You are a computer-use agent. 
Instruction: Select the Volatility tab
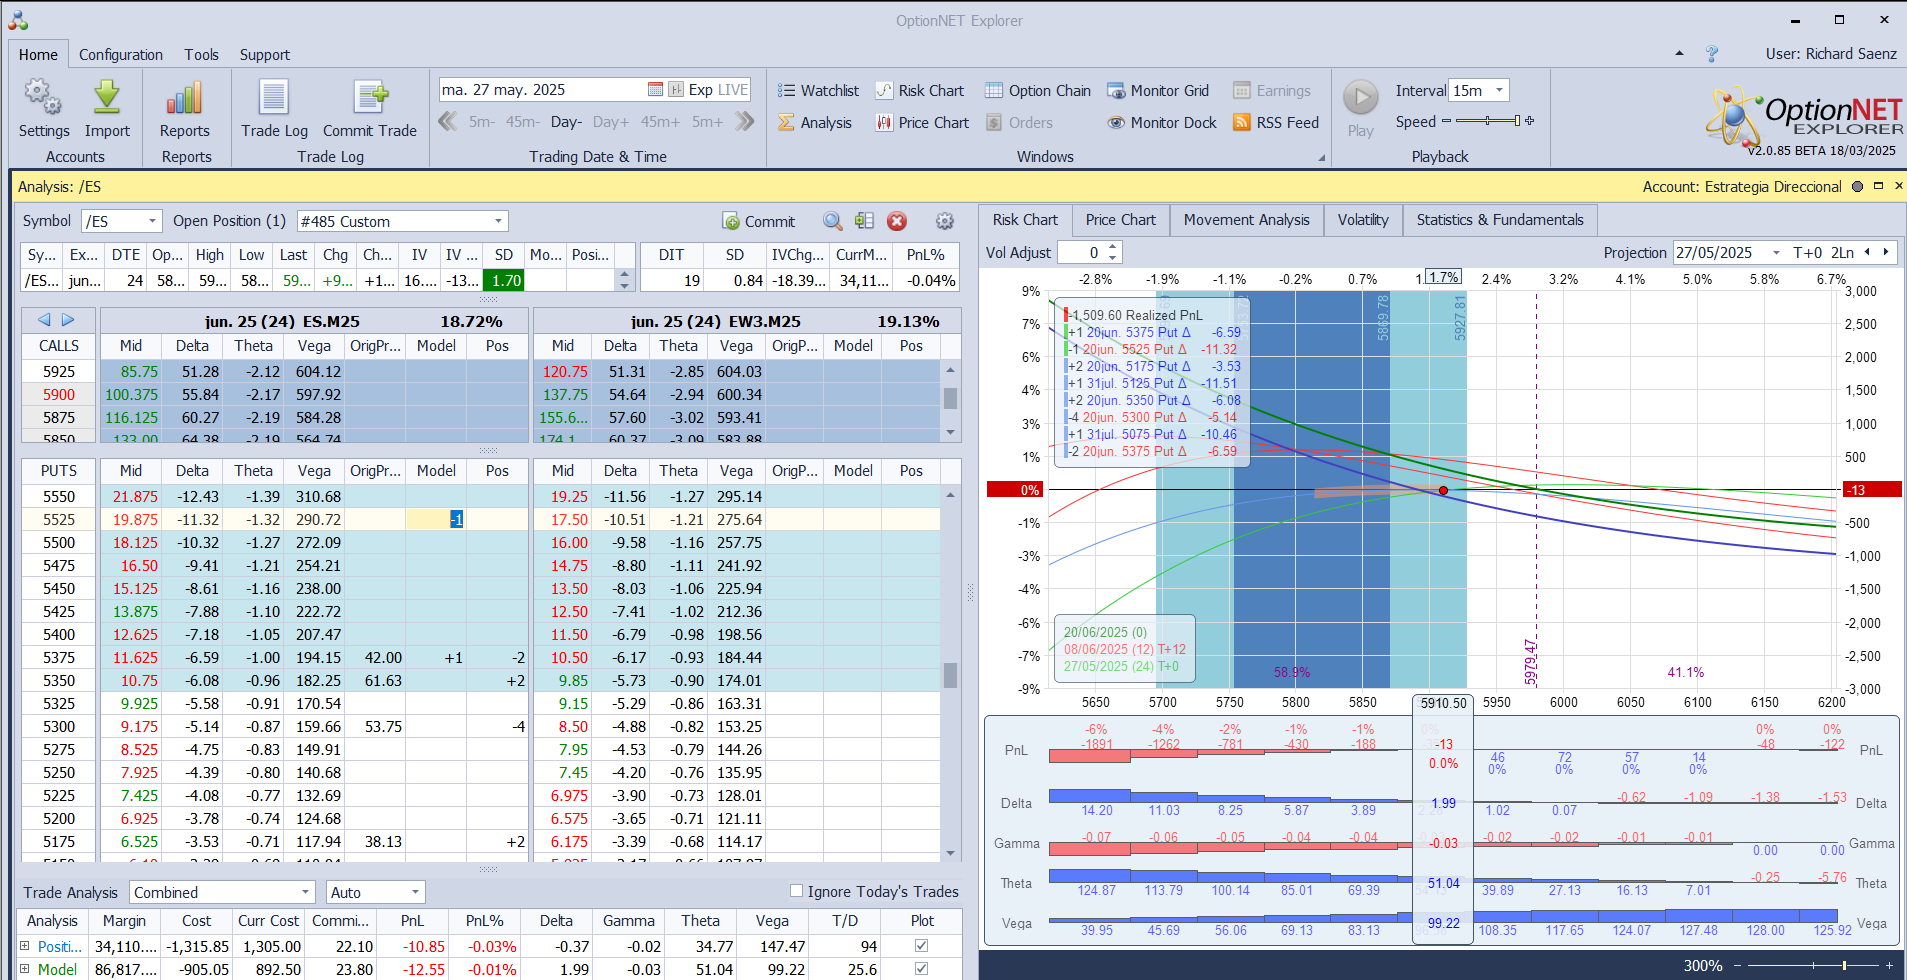coord(1363,220)
